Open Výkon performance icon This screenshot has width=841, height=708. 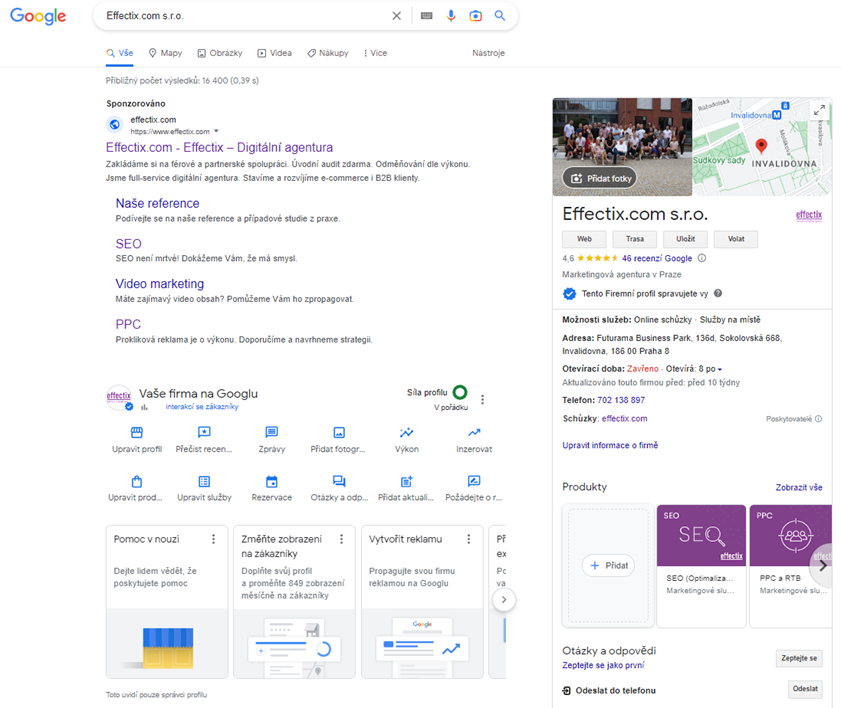click(407, 432)
